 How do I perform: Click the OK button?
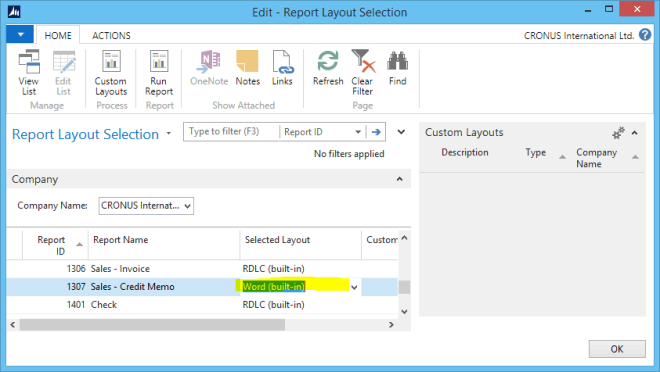coord(617,349)
